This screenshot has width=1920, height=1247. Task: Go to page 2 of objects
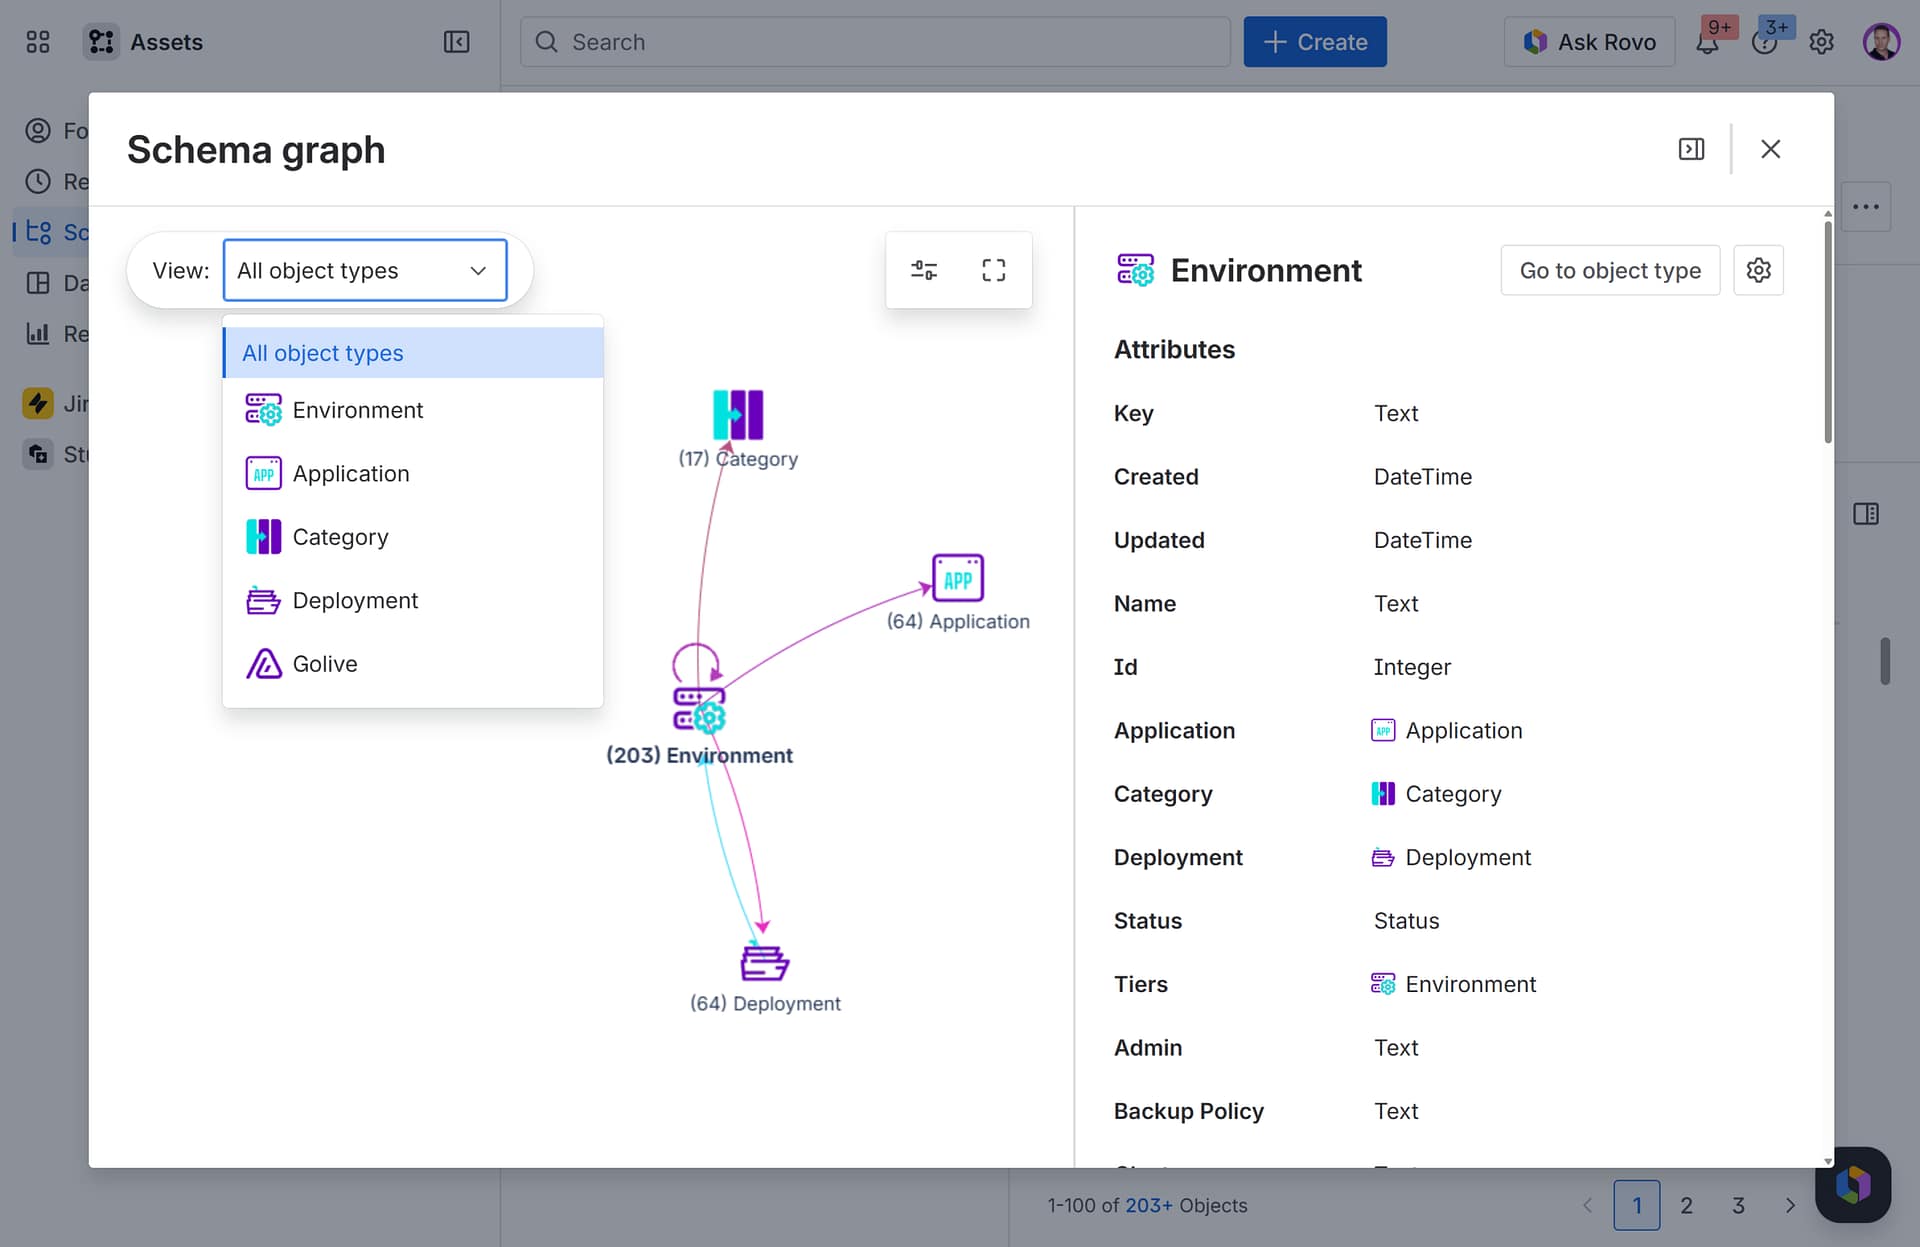point(1686,1205)
